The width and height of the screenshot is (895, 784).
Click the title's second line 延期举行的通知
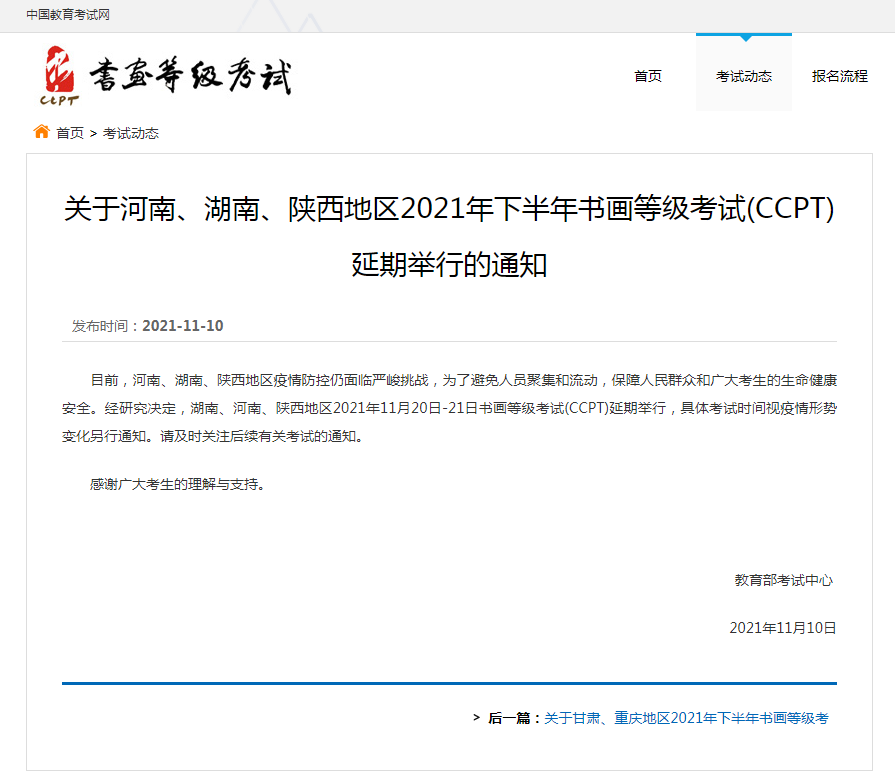coord(449,265)
